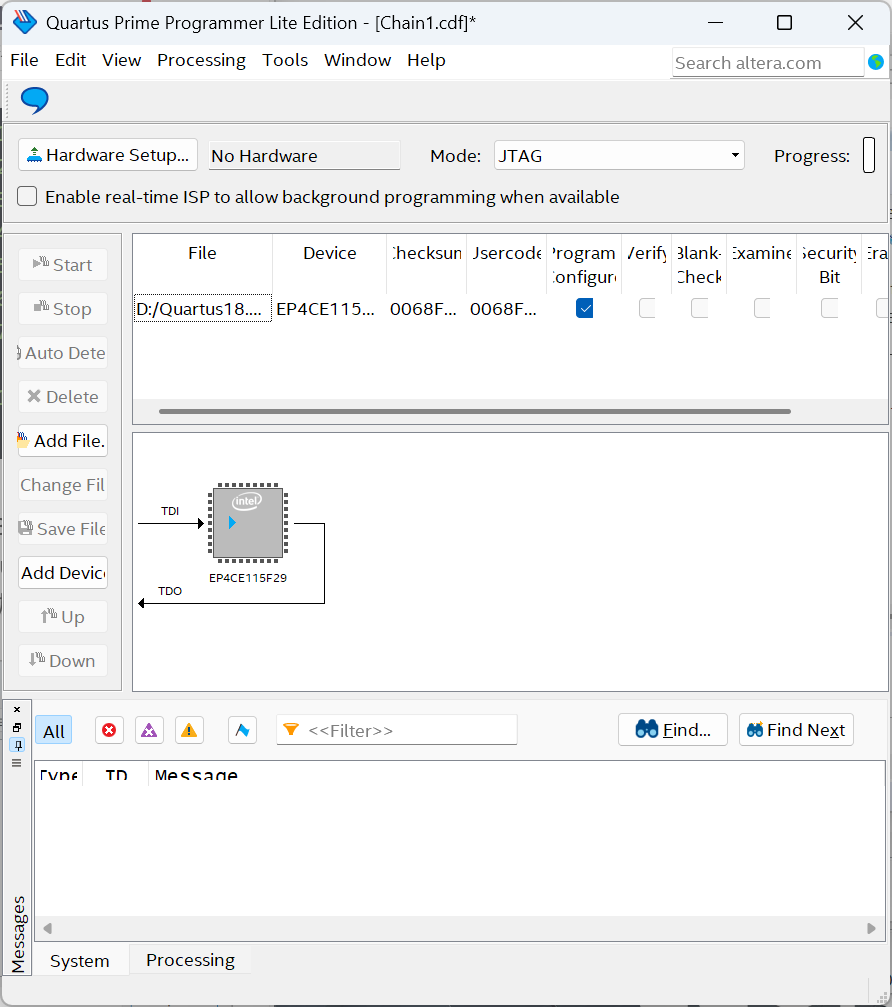Screen dimensions: 892x1007
Task: Select the EP4CE115... device cell
Action: [329, 309]
